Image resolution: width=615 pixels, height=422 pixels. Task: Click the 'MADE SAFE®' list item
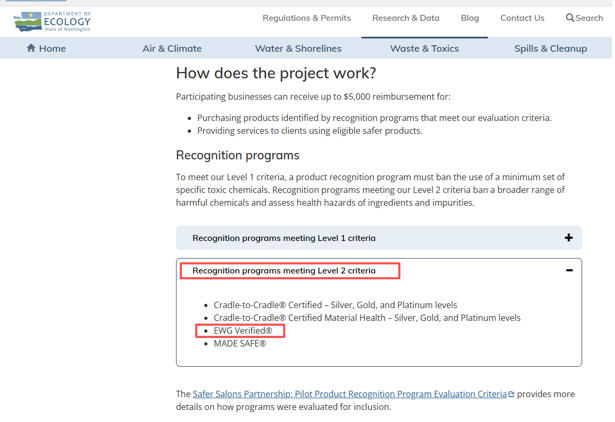pos(240,344)
